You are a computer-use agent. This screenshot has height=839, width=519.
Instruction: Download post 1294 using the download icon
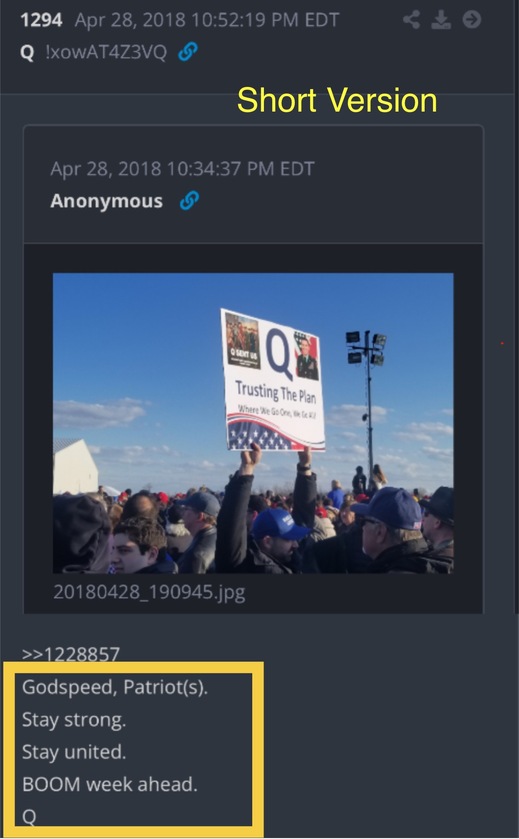[441, 20]
